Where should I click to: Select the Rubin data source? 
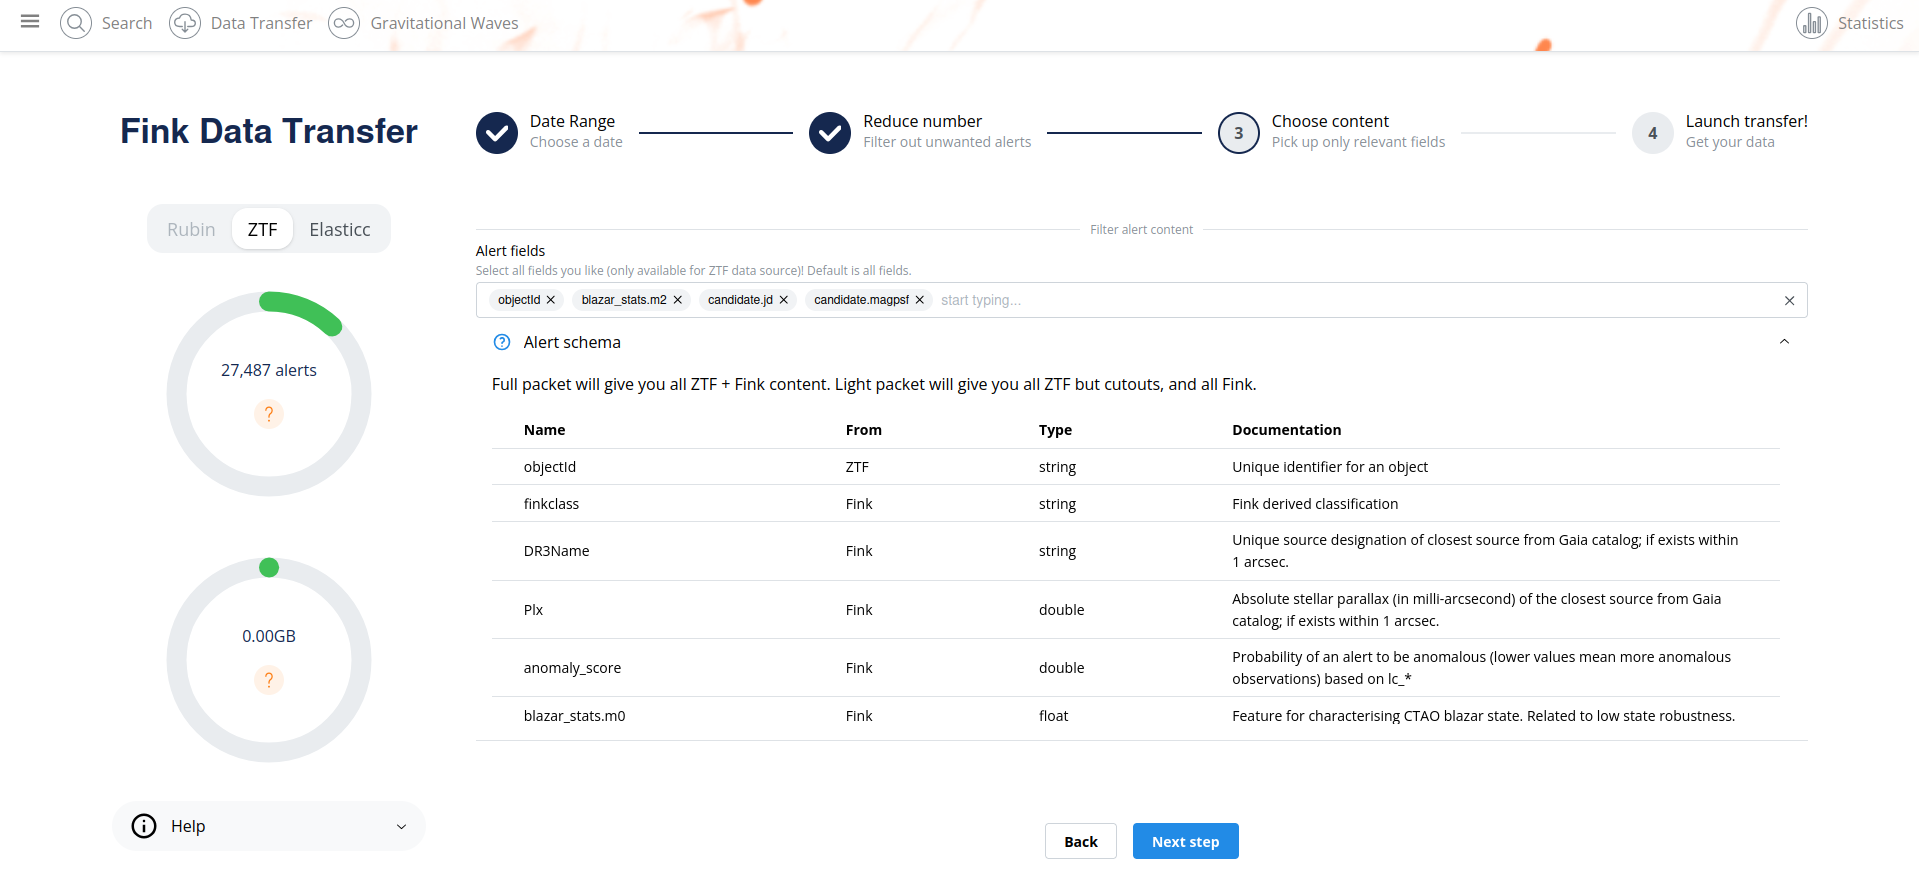pos(191,229)
